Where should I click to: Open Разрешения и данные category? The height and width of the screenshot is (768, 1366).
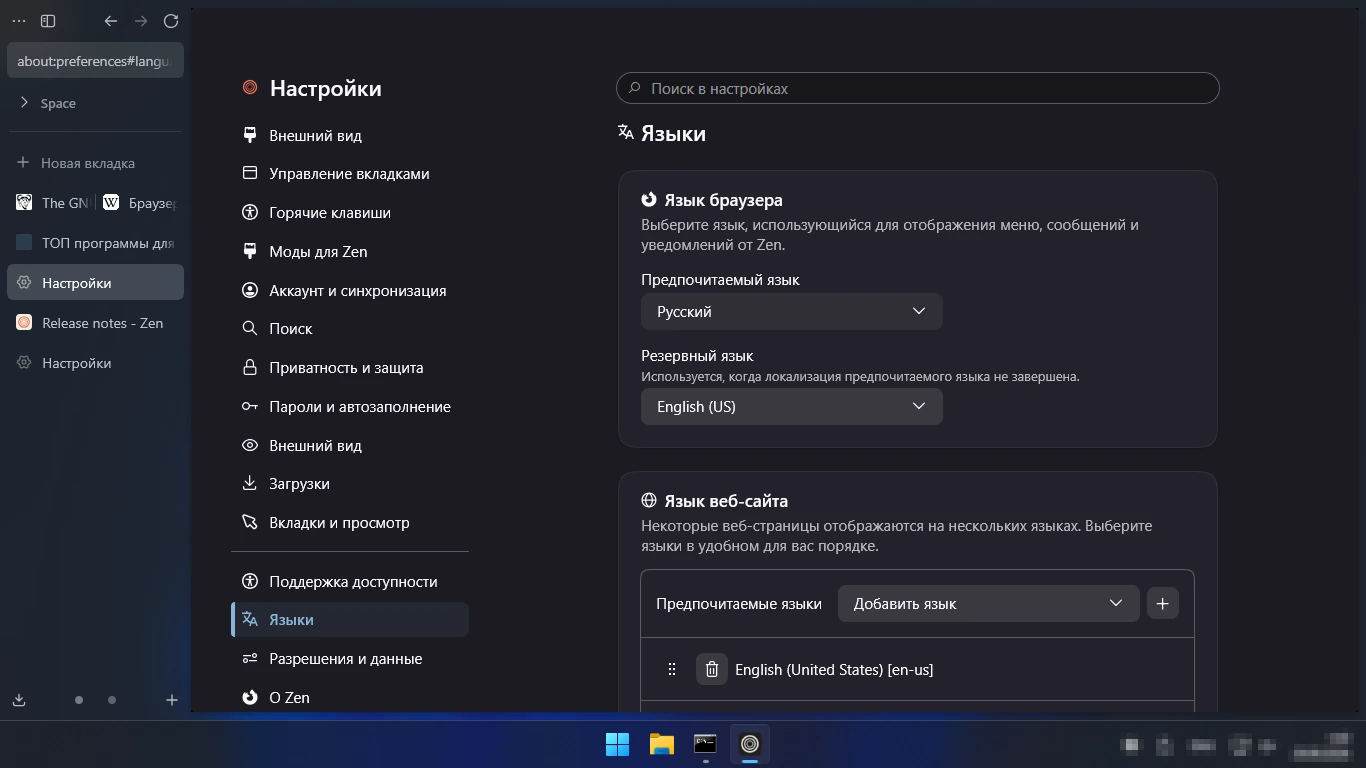350,659
